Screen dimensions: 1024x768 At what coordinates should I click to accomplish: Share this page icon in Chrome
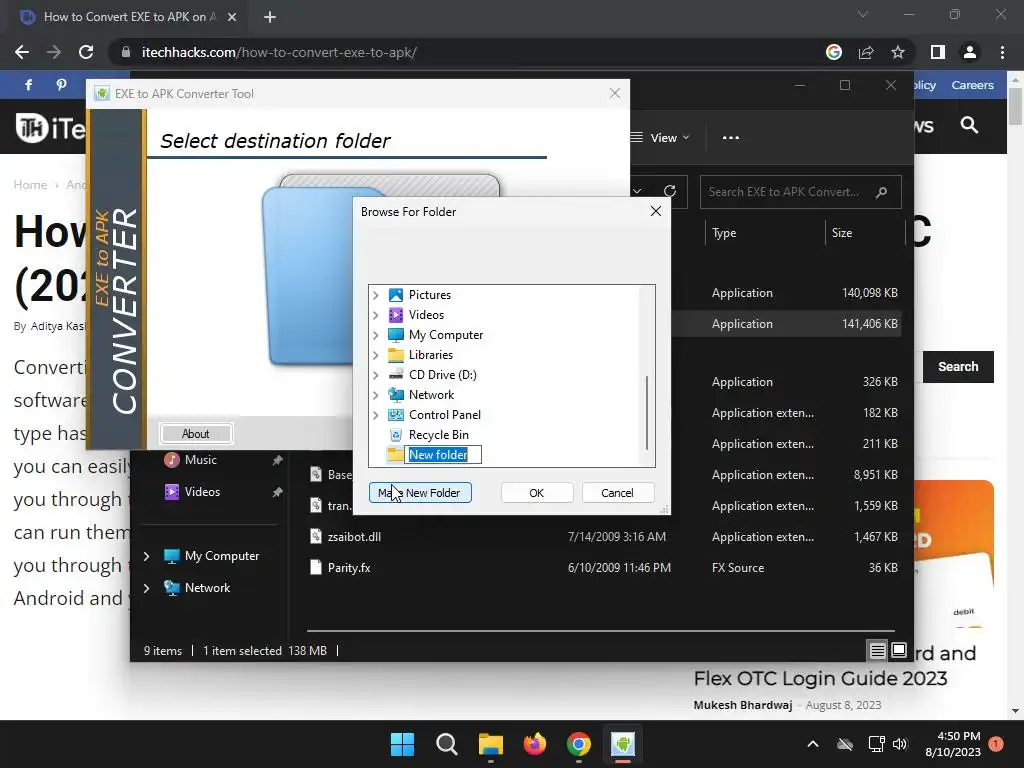pos(866,52)
